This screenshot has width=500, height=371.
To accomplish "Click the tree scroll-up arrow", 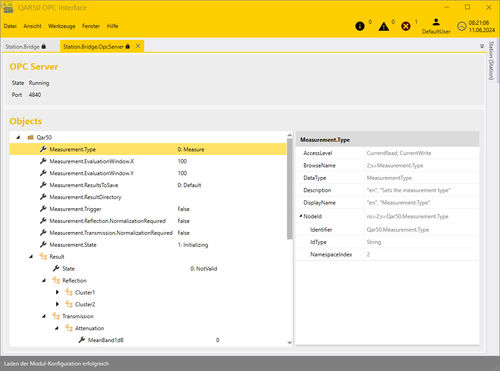I will 289,135.
